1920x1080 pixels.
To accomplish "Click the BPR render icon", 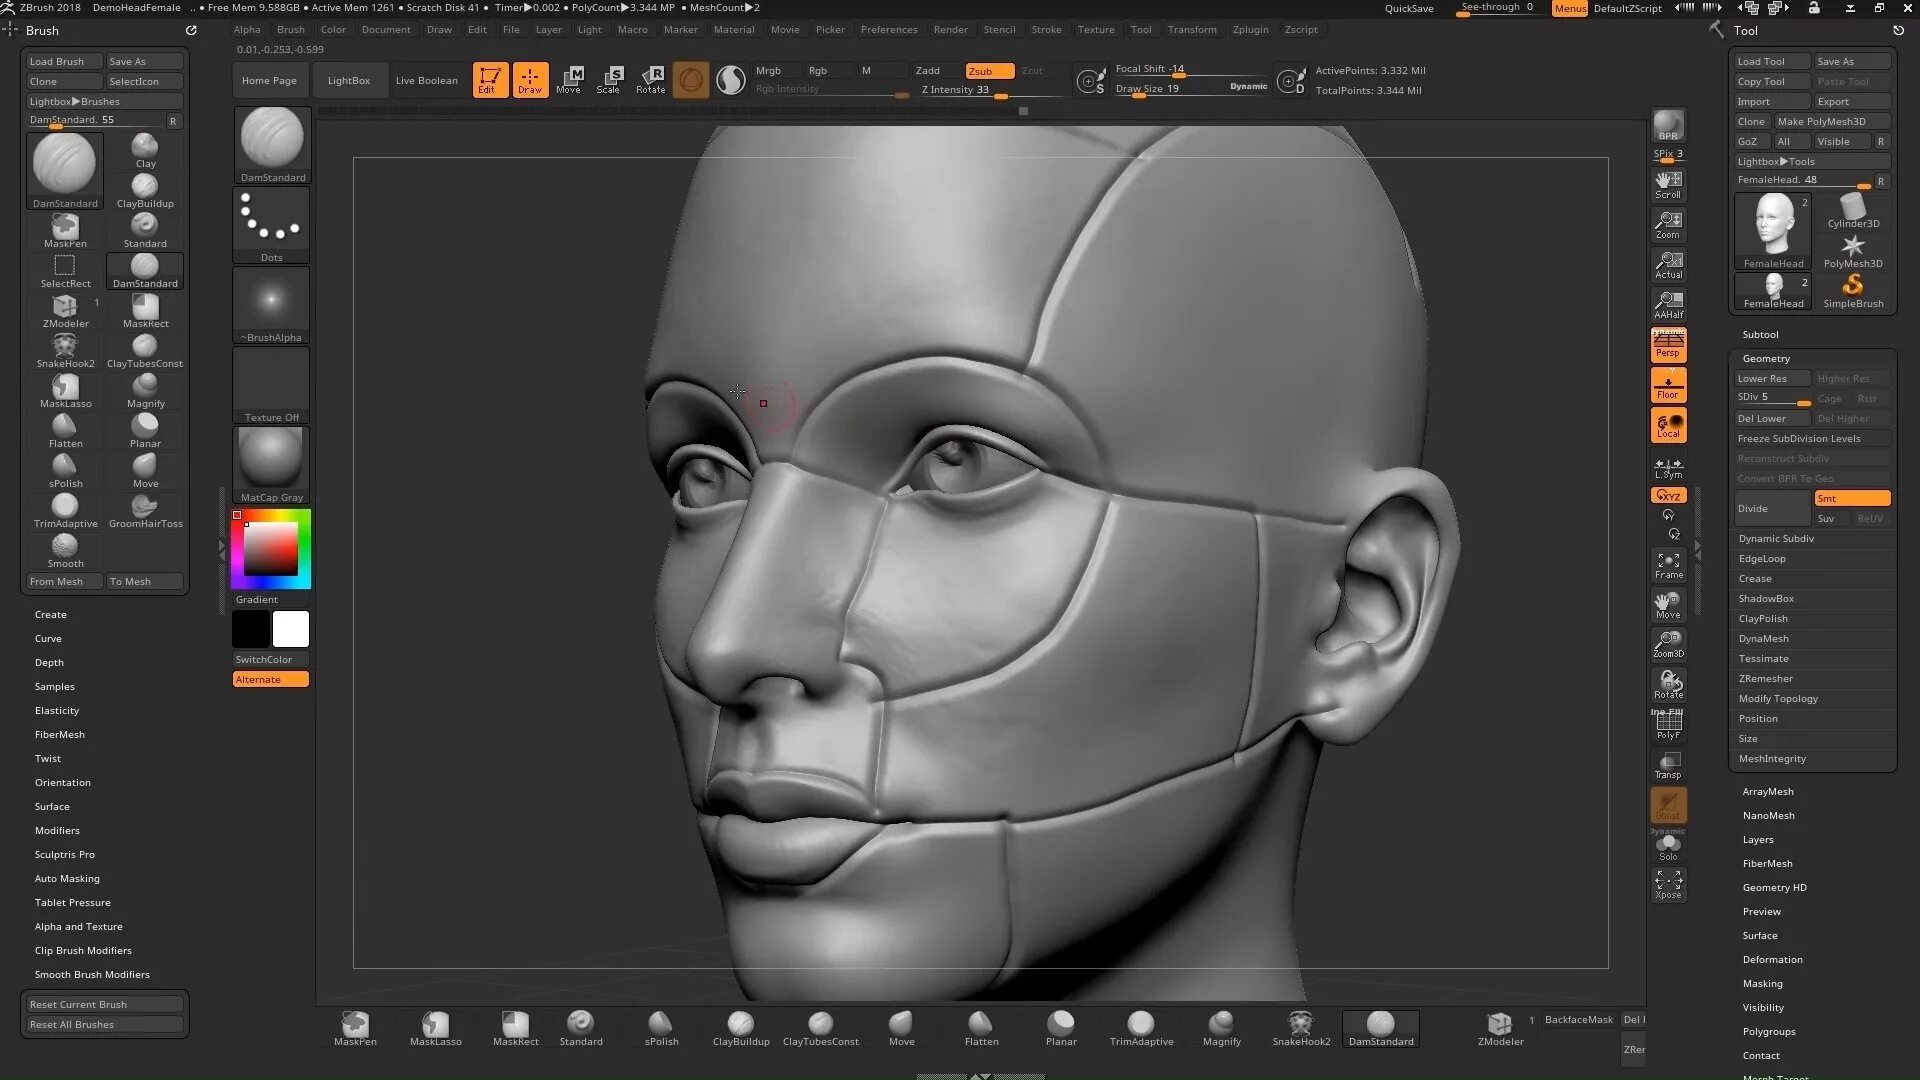I will (x=1668, y=126).
